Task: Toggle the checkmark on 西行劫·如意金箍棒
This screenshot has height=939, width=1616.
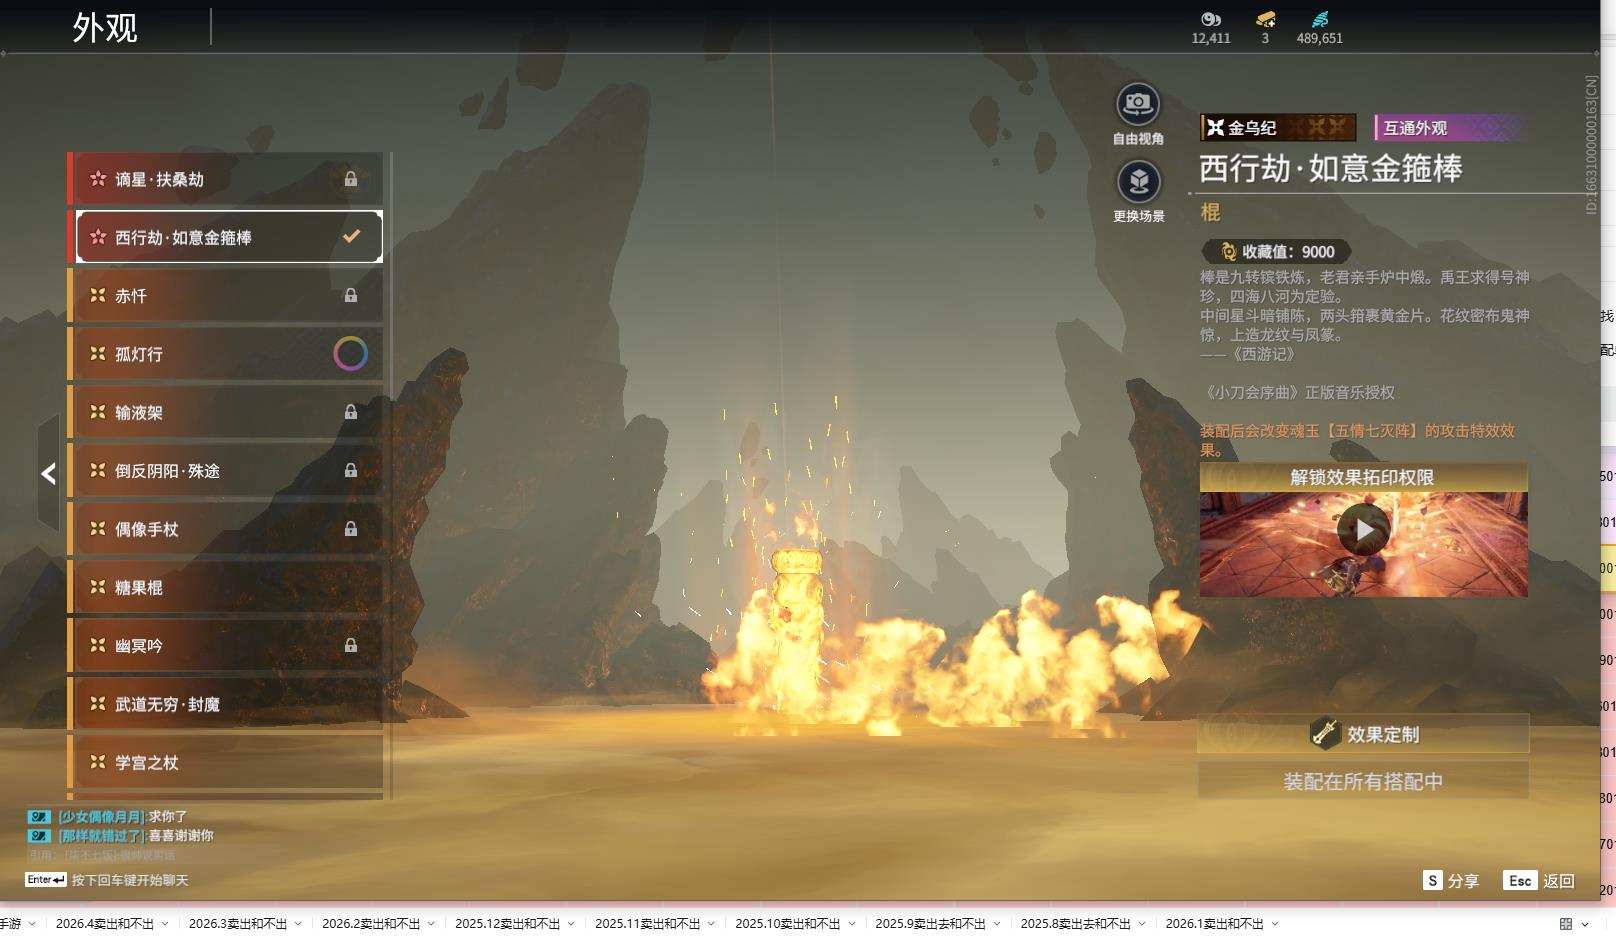Action: [351, 237]
